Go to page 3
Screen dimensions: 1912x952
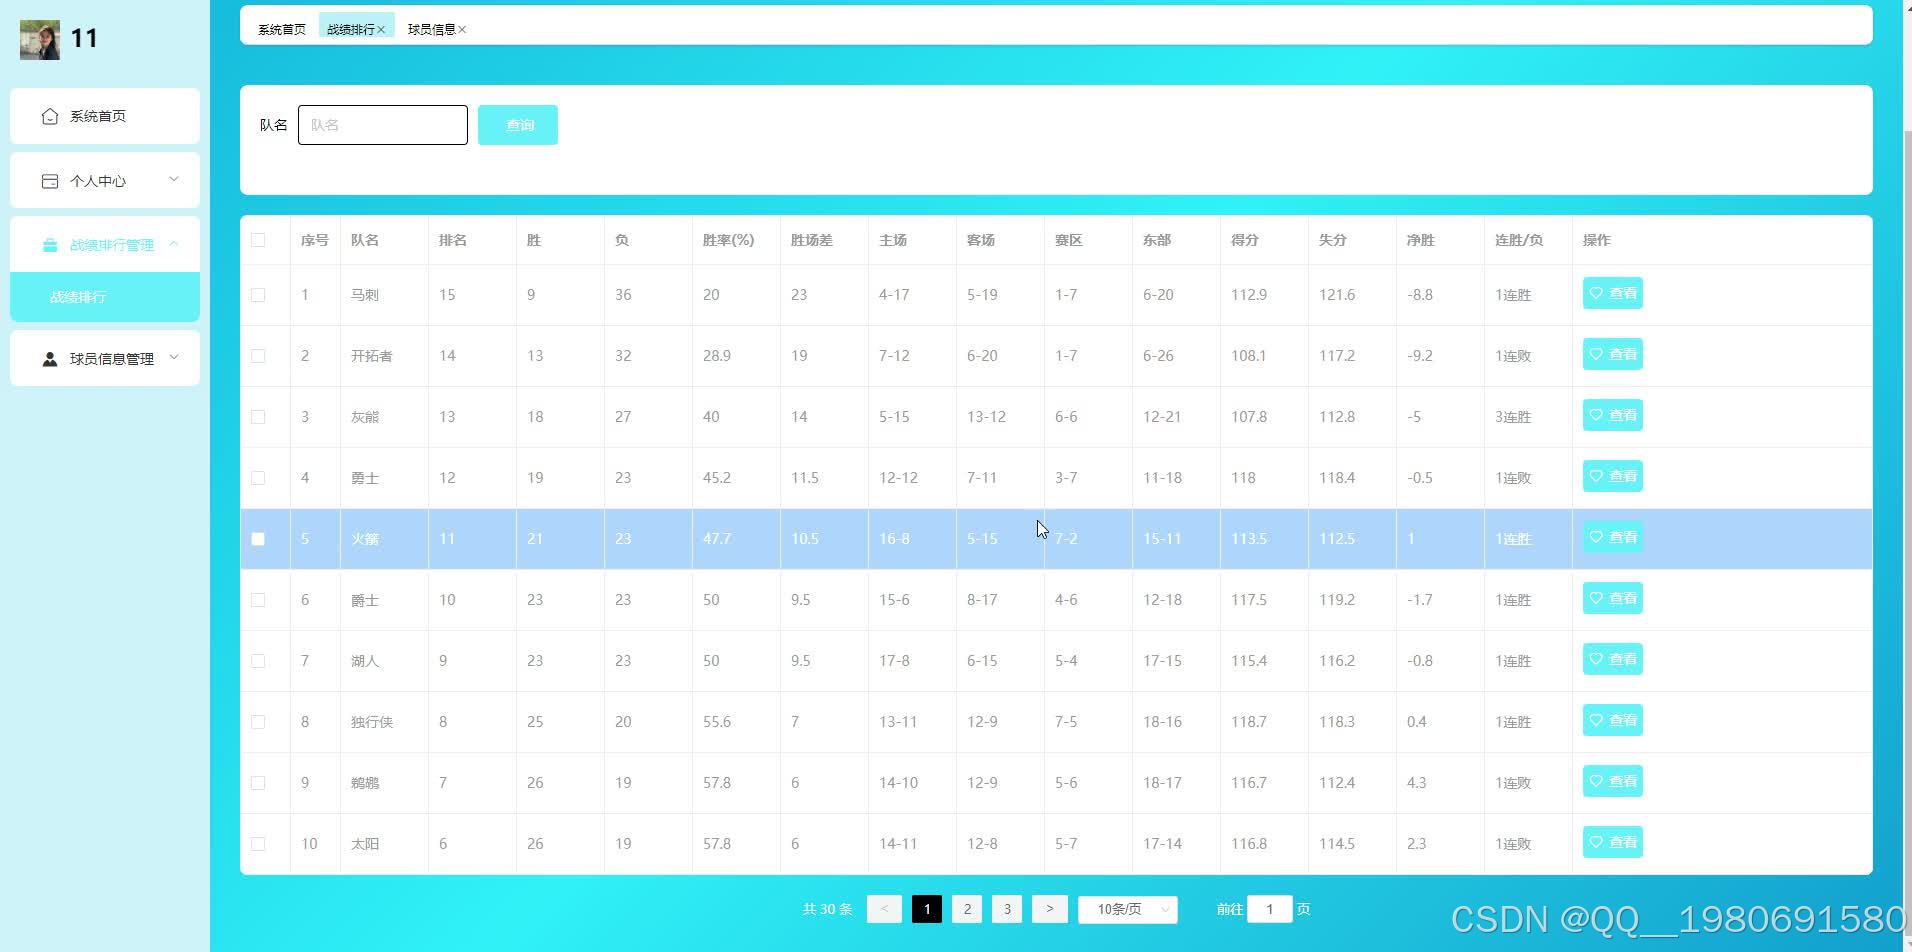(x=1007, y=909)
